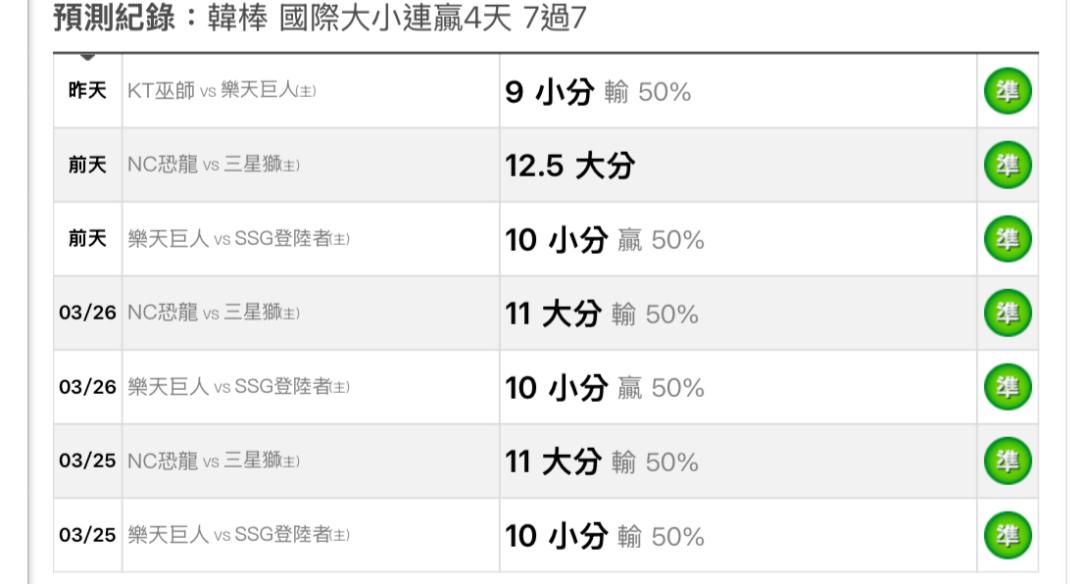The image size is (1080, 584).
Task: Open 03/26 樂天巨人 vs SSG登陸者 matchup
Action: point(238,386)
